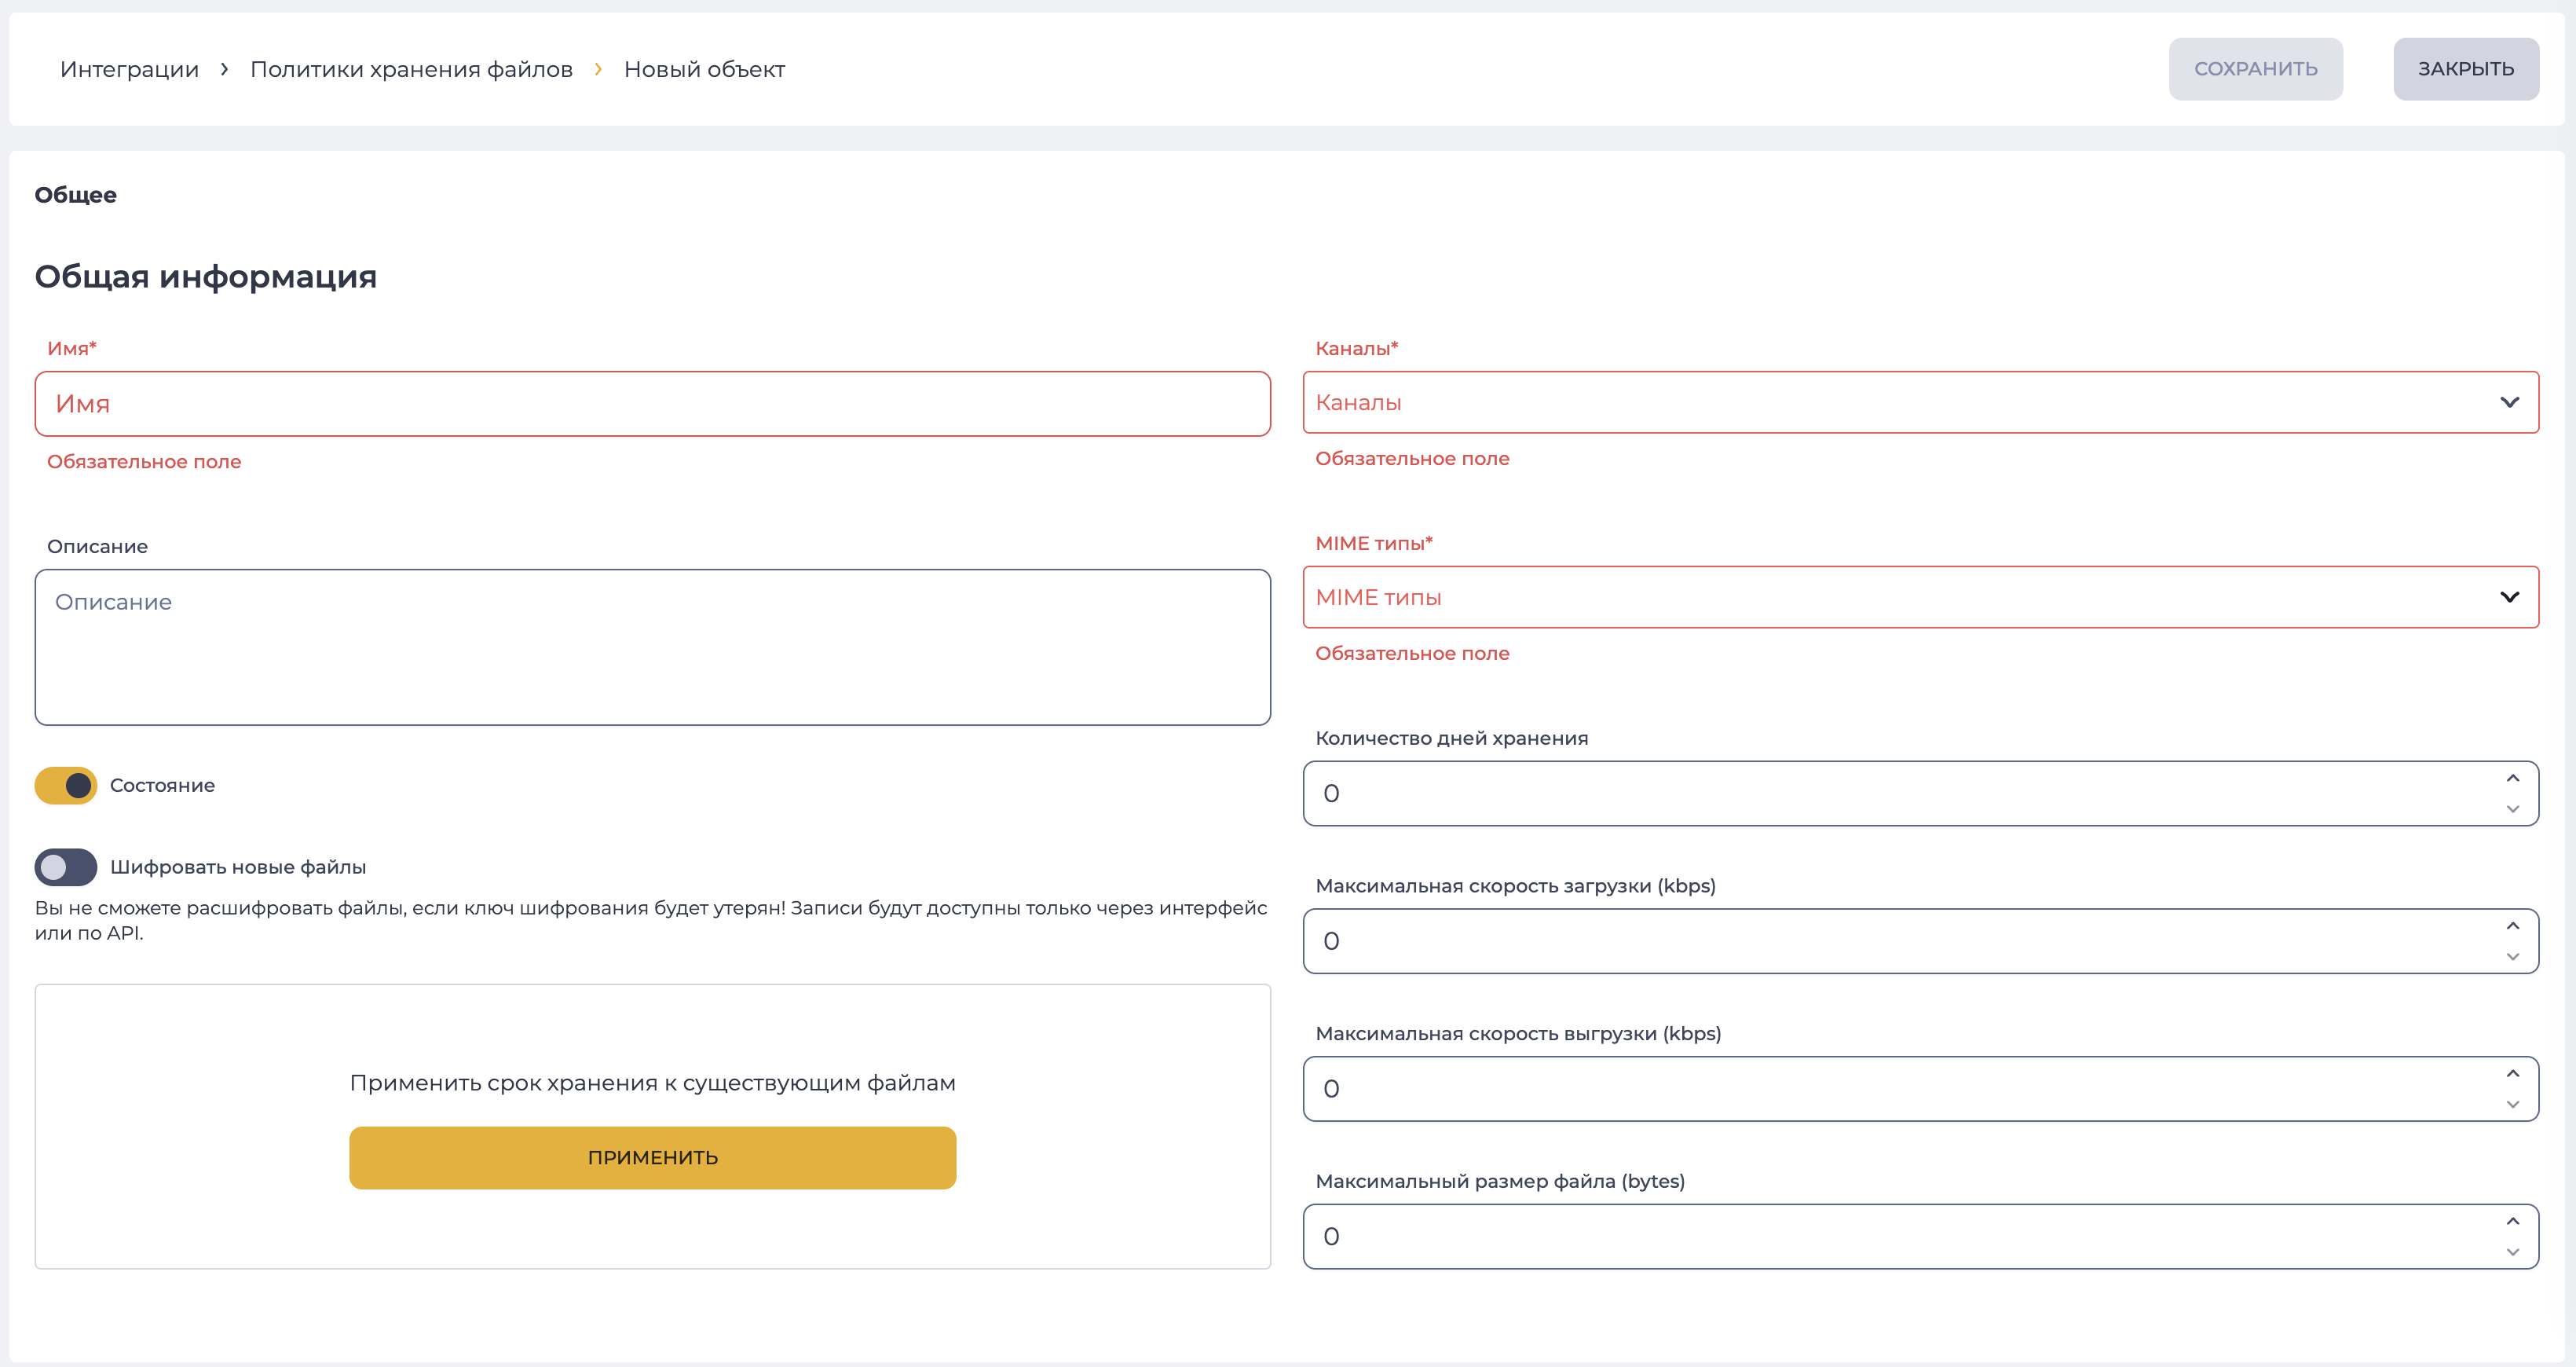Open the MIME типы dropdown

[1920, 597]
